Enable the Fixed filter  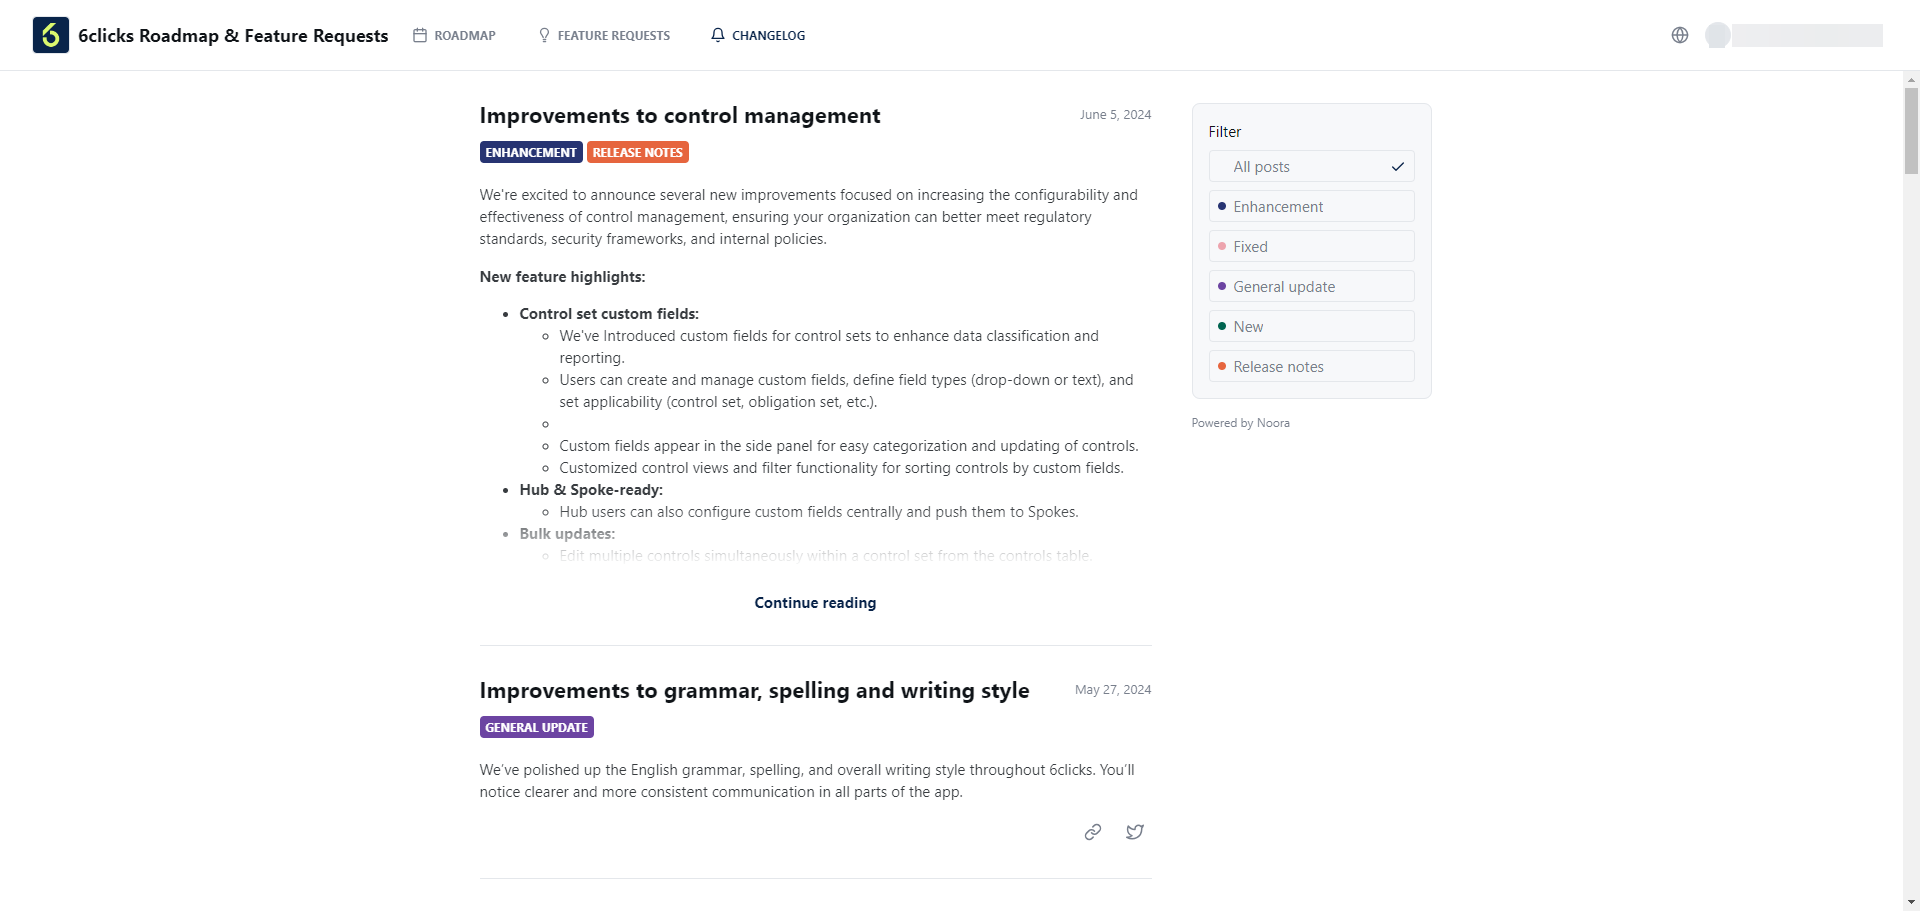[x=1311, y=246]
